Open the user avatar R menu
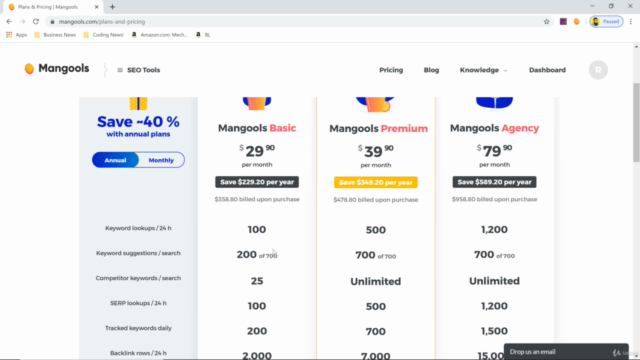This screenshot has height=360, width=640. tap(598, 70)
